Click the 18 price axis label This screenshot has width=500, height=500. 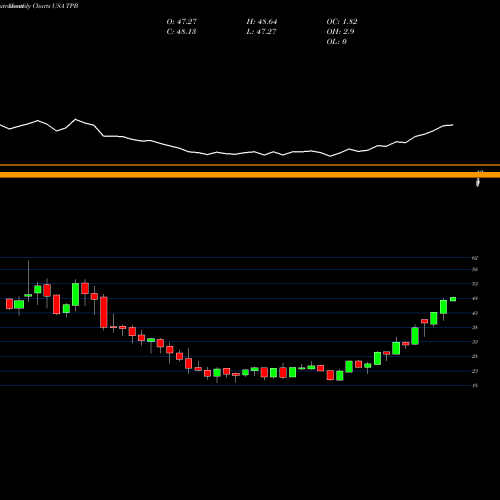[x=475, y=385]
